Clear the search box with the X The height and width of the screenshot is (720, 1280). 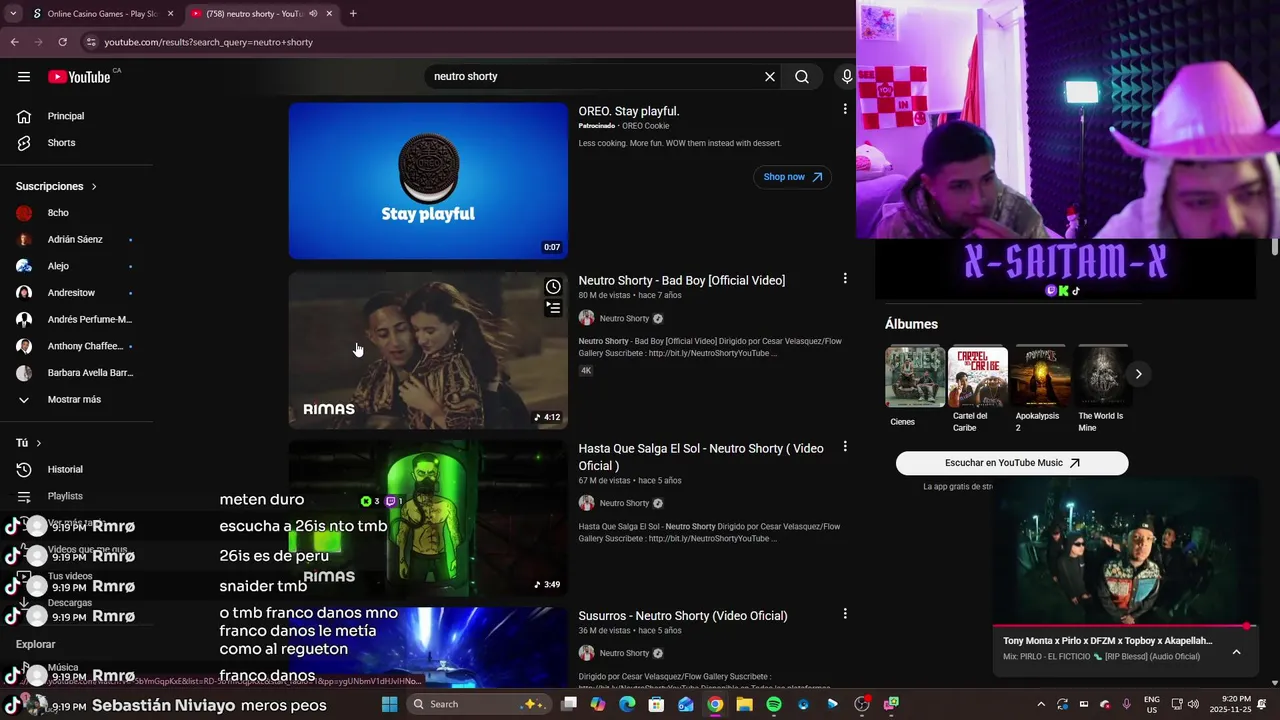[x=770, y=77]
